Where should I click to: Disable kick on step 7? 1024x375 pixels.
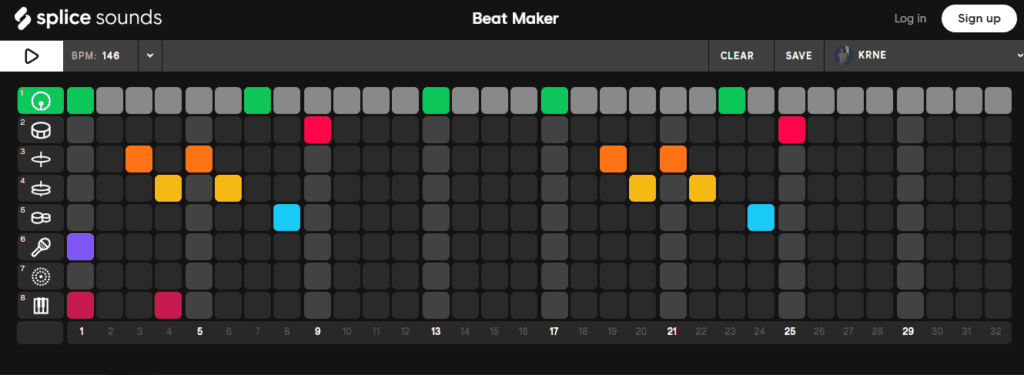258,101
